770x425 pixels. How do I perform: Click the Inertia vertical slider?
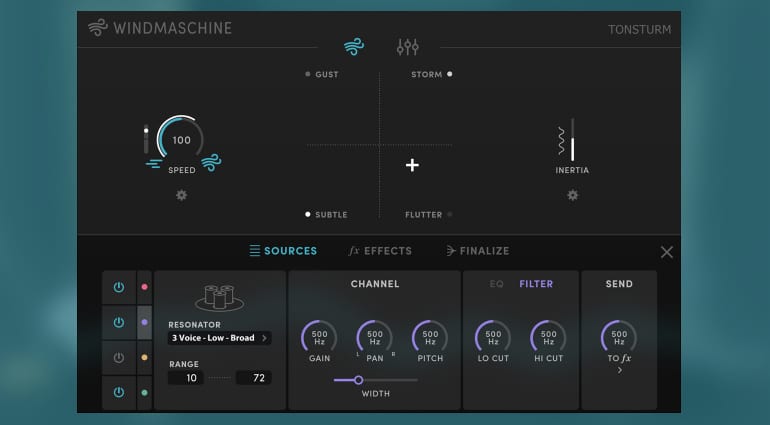click(x=572, y=140)
